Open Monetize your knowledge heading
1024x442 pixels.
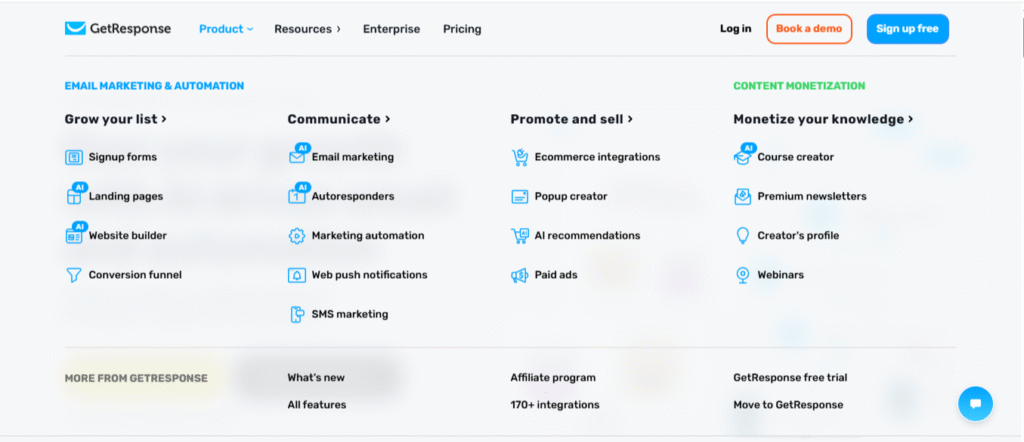coord(823,119)
